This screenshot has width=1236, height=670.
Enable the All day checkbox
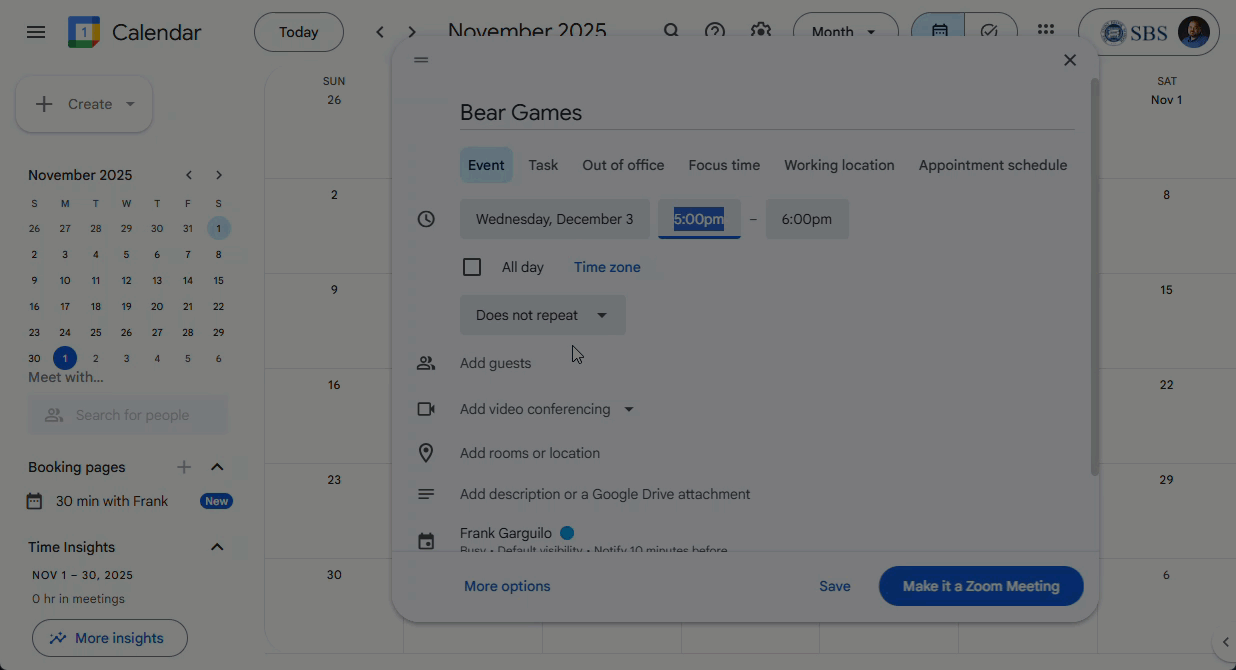pos(472,267)
